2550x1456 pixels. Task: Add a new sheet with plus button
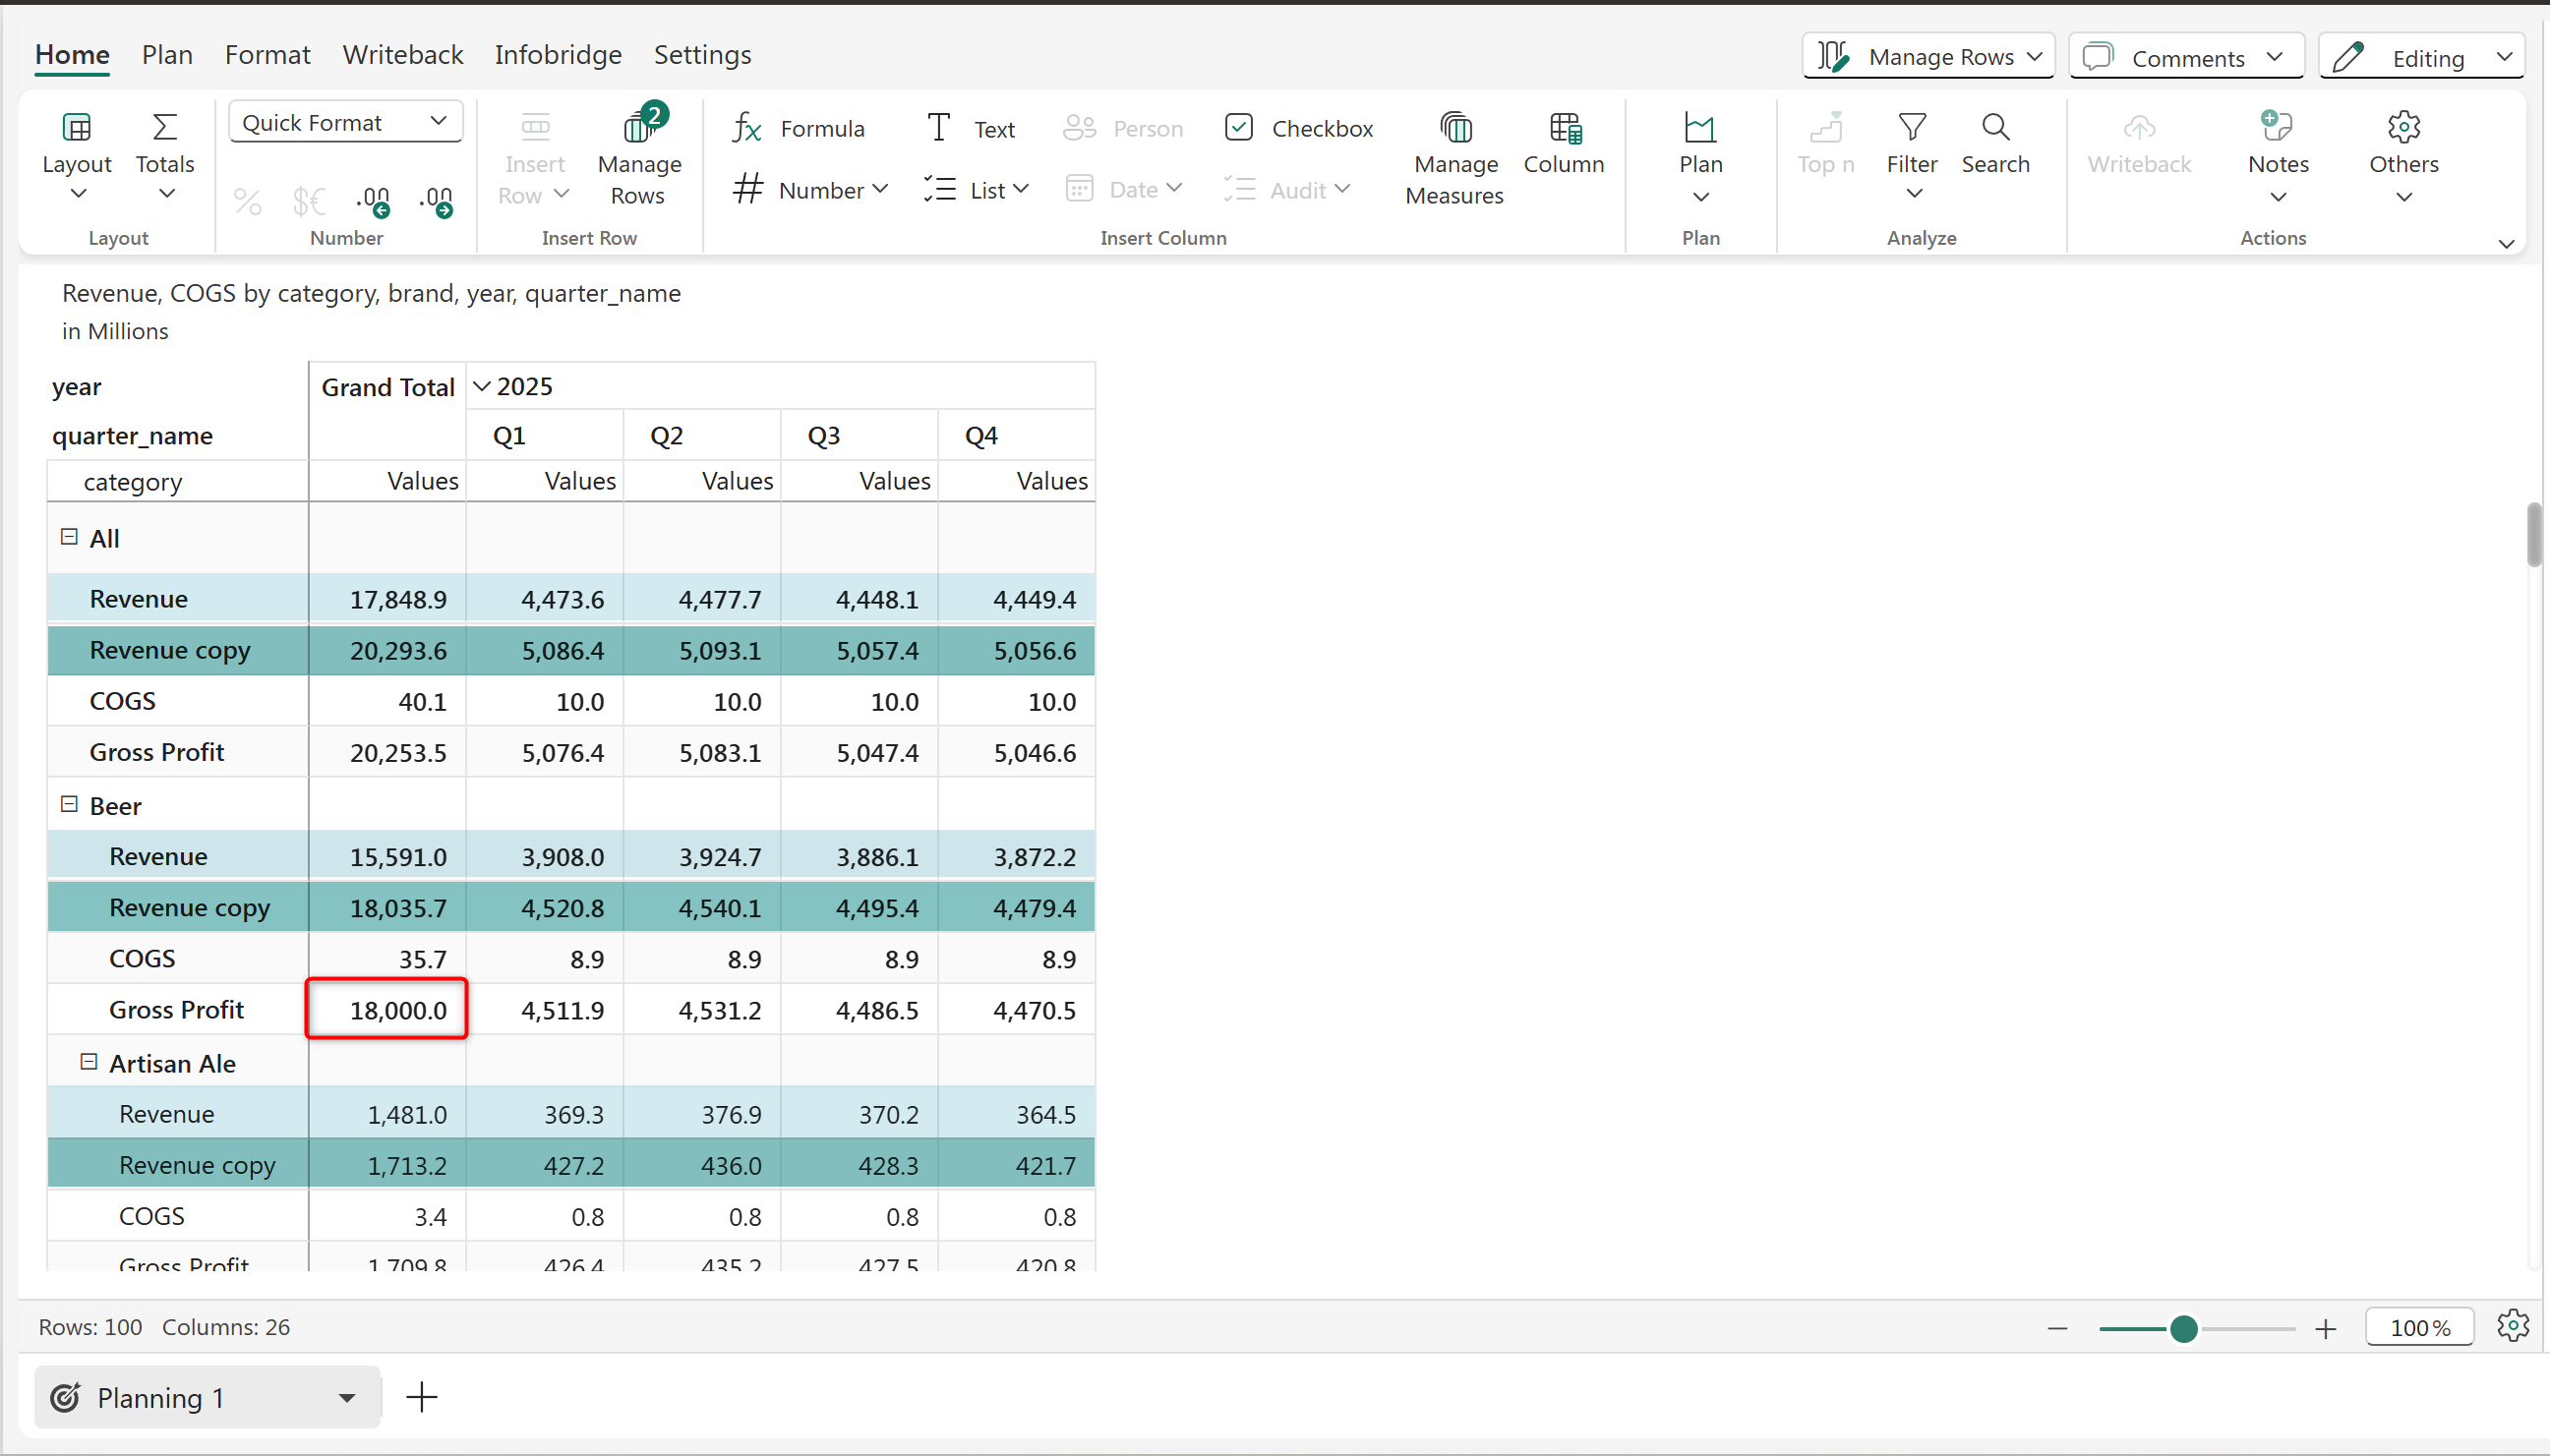click(422, 1397)
